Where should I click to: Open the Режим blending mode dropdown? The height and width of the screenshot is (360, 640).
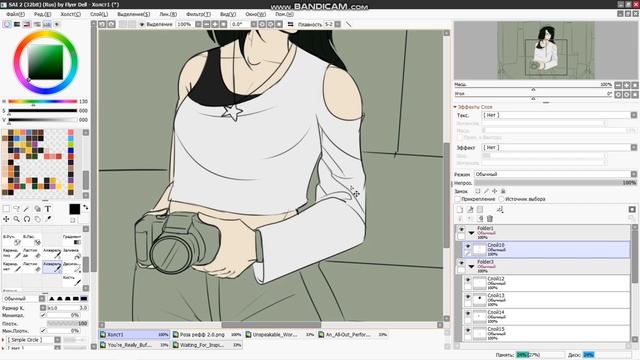pos(556,174)
